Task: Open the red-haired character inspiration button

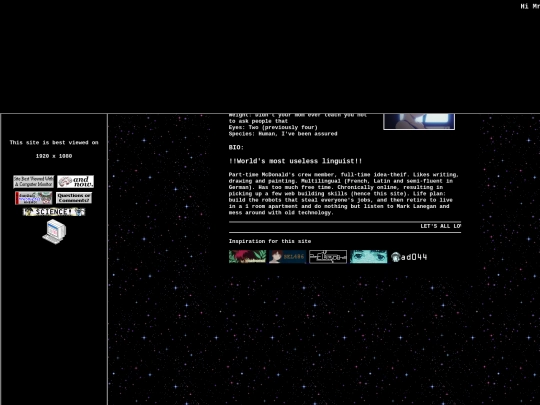Action: (x=247, y=257)
